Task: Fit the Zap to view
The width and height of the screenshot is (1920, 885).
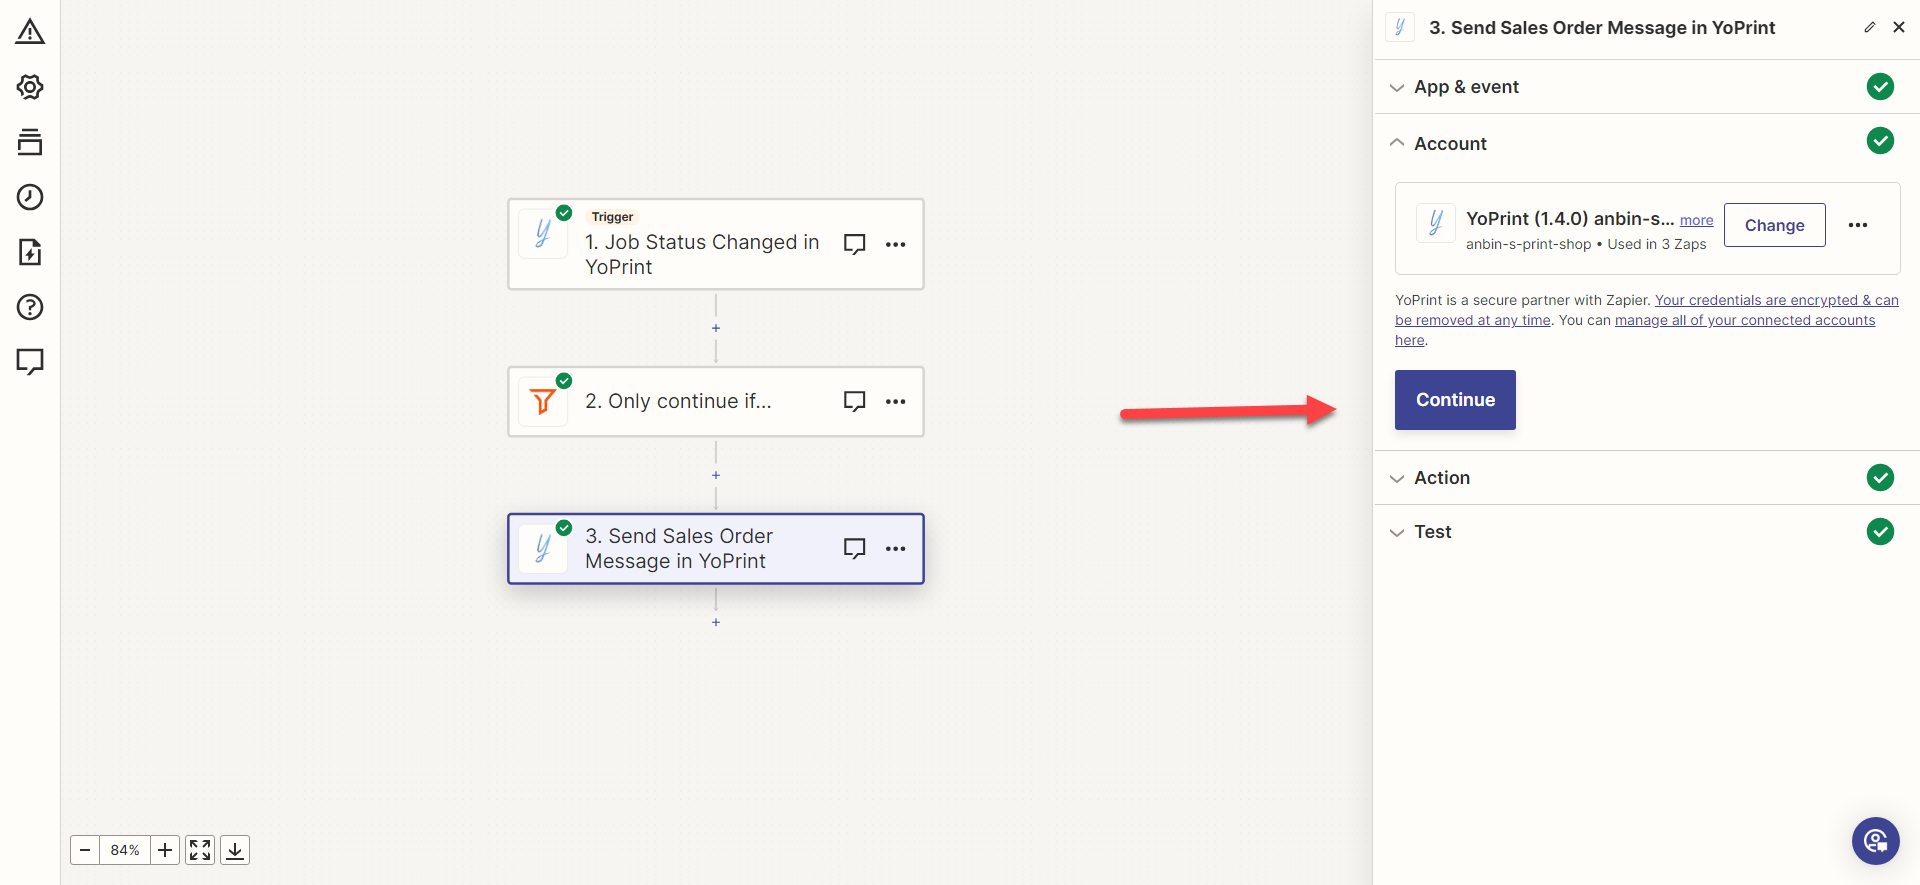Action: pos(200,850)
